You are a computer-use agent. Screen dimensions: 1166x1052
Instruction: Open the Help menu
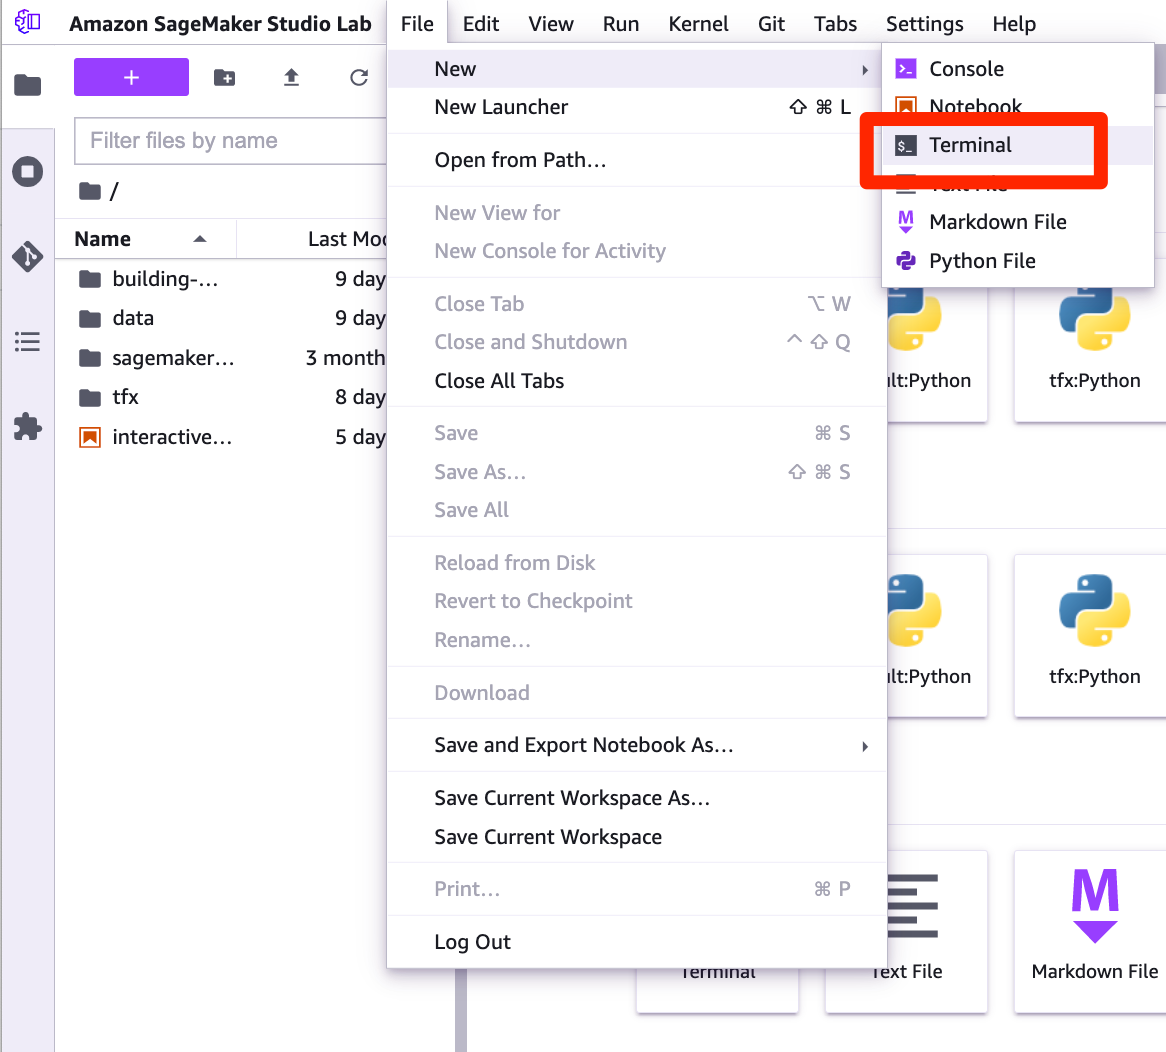point(1014,24)
